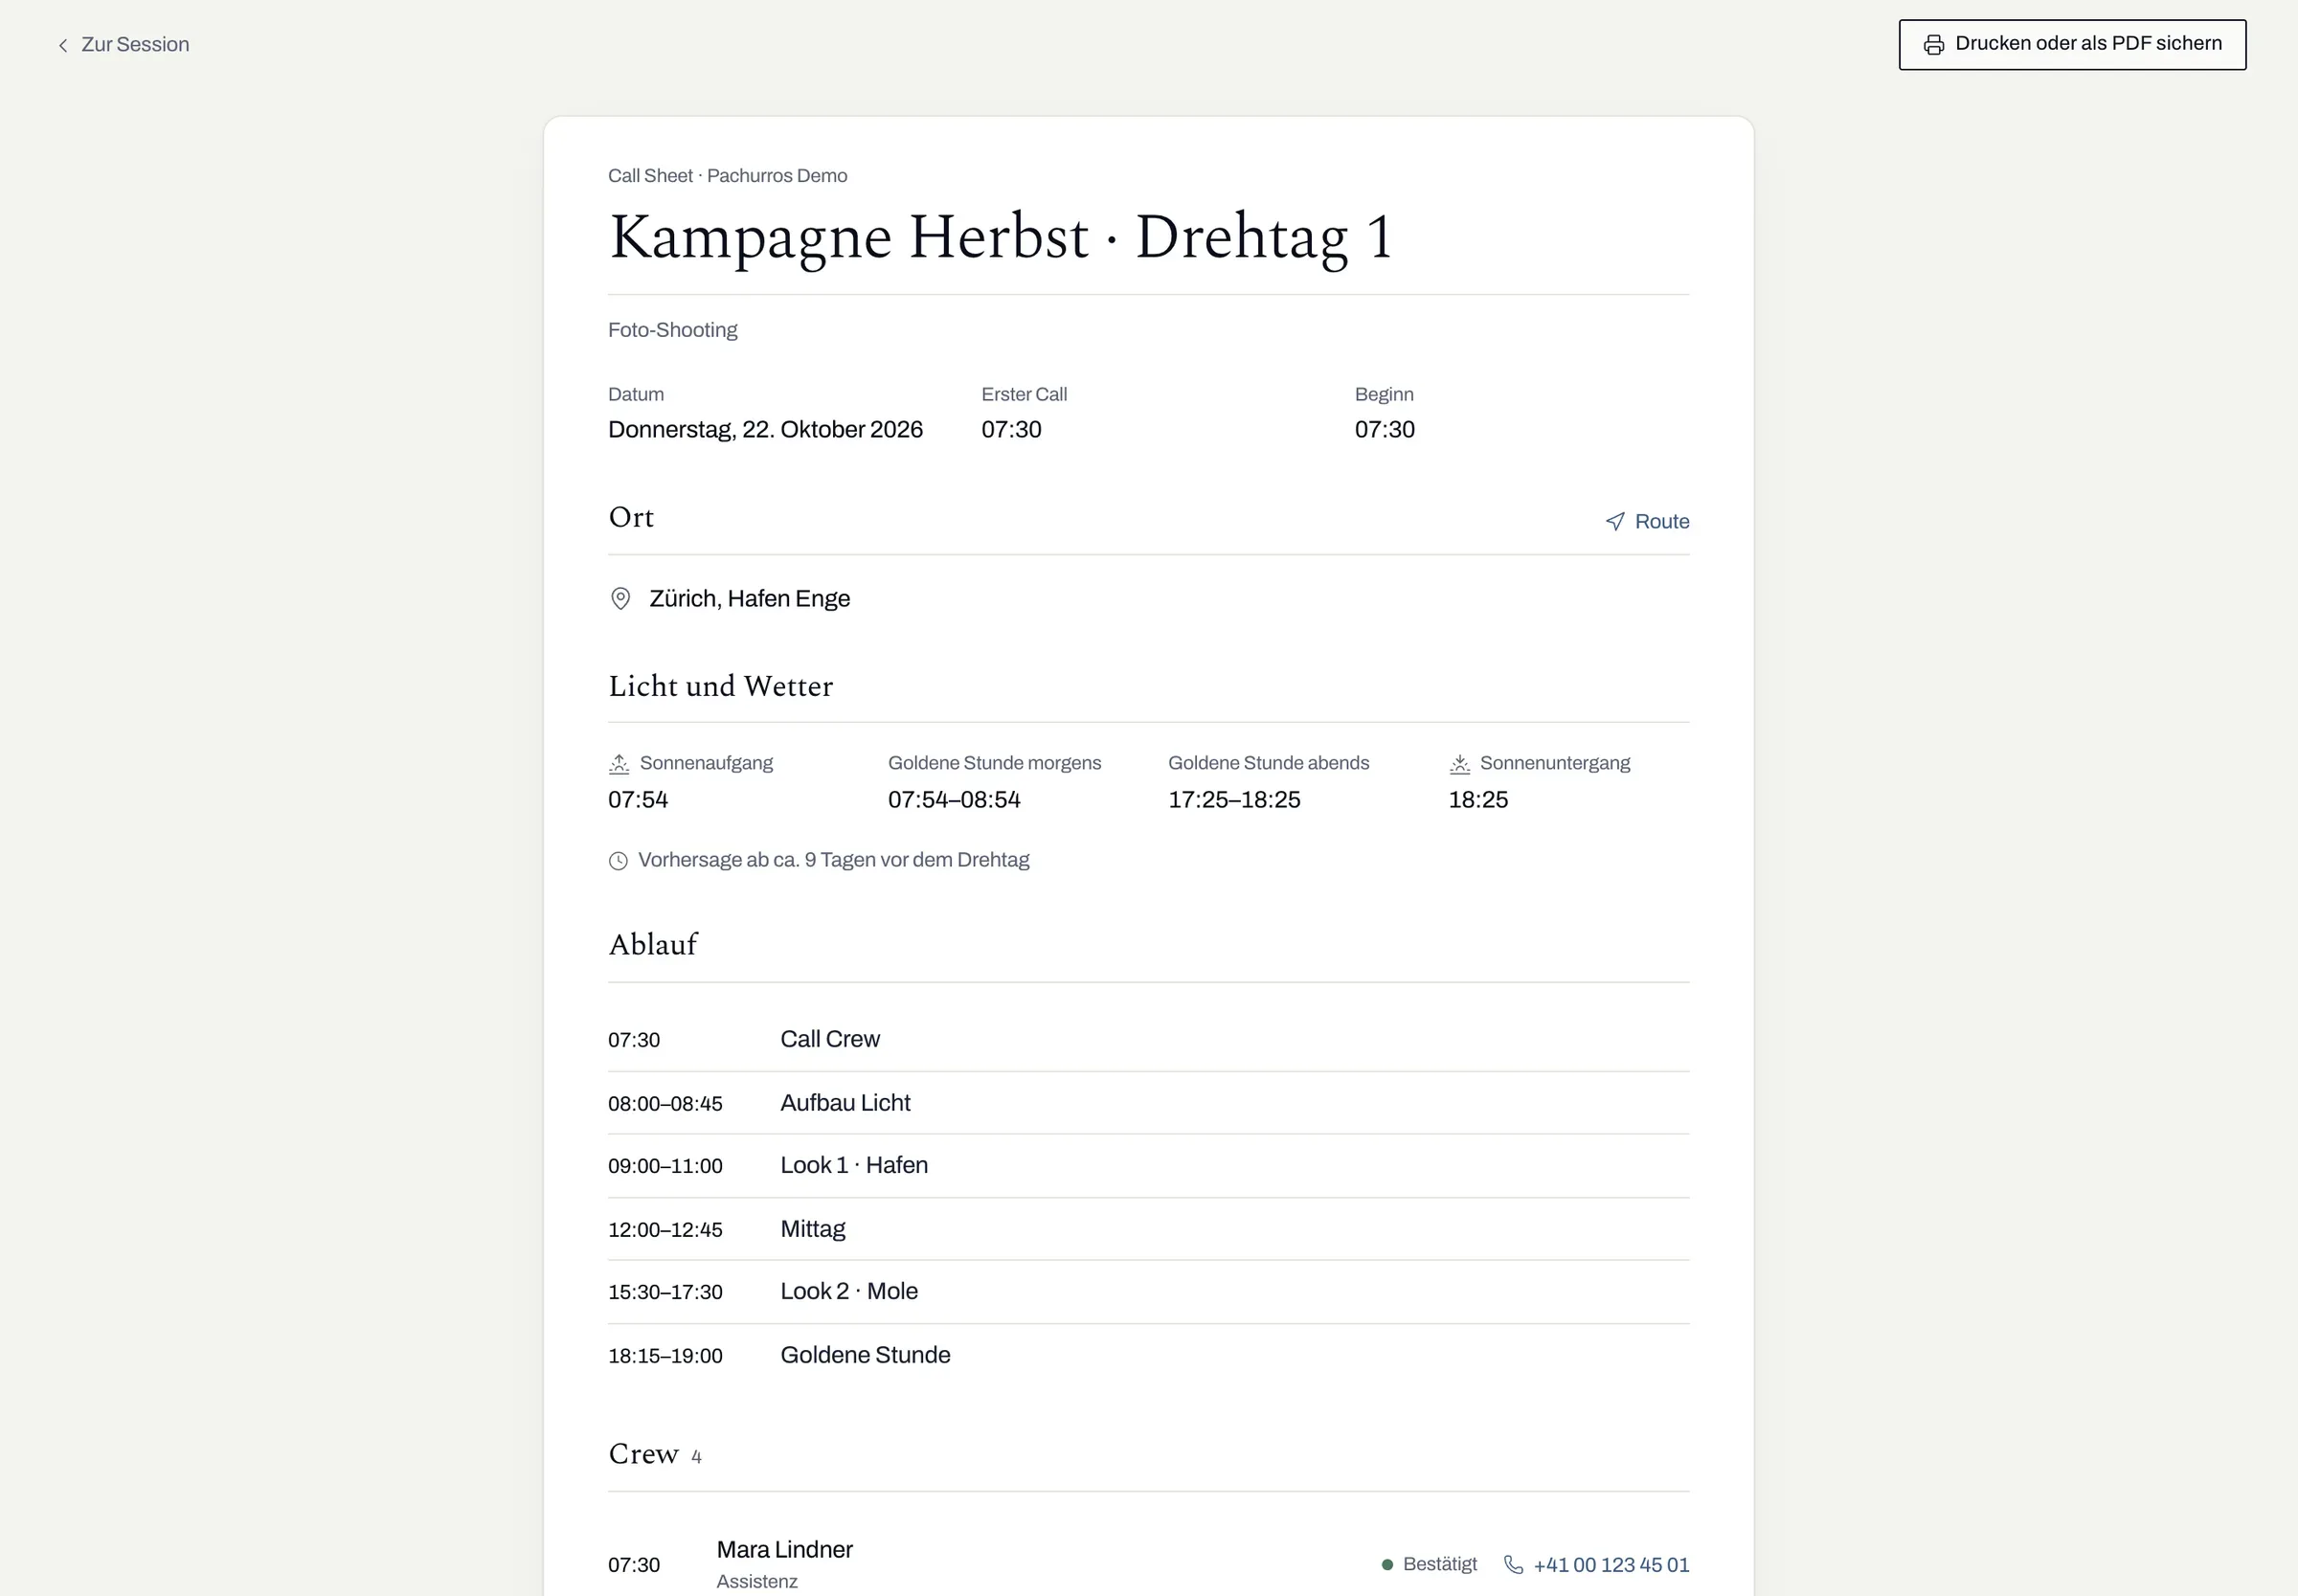Click the crew name Mara Lindner

[x=785, y=1549]
